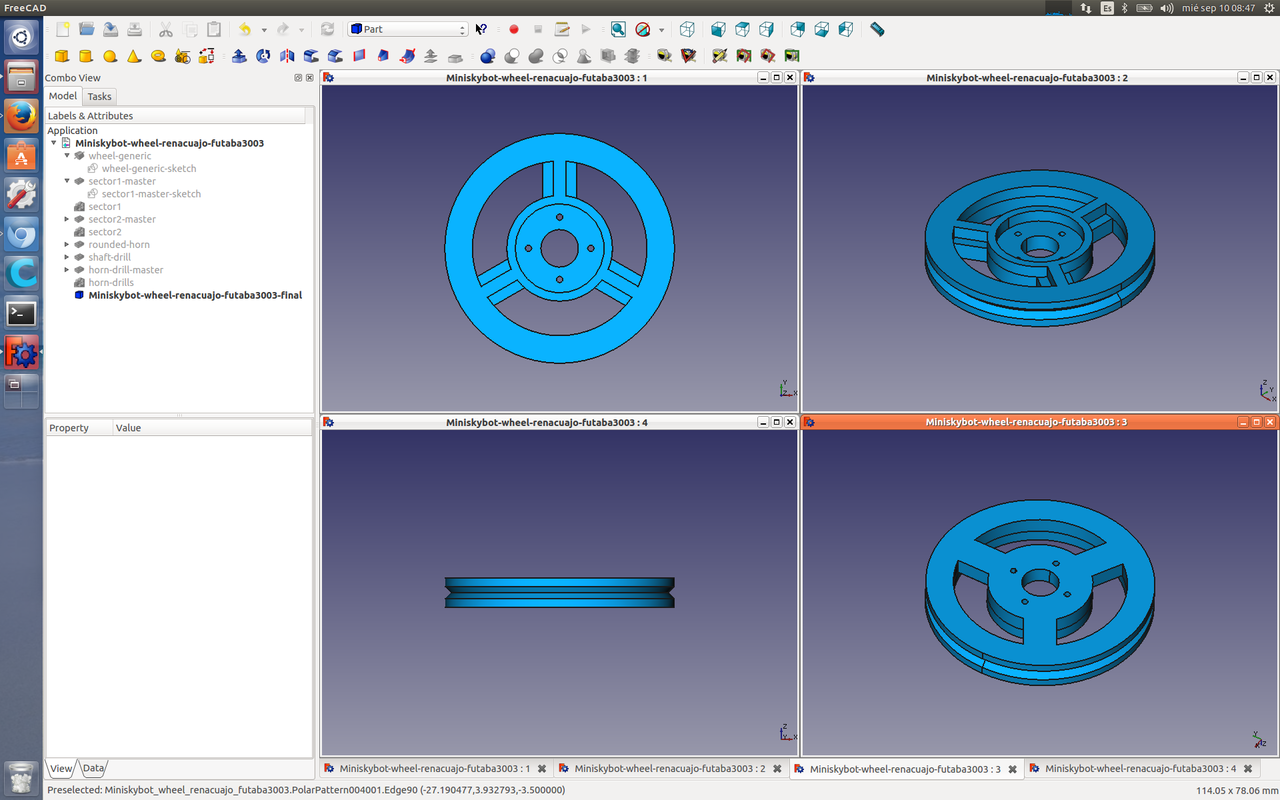1280x800 pixels.
Task: Open the Part workbench selector dropdown
Action: [407, 29]
